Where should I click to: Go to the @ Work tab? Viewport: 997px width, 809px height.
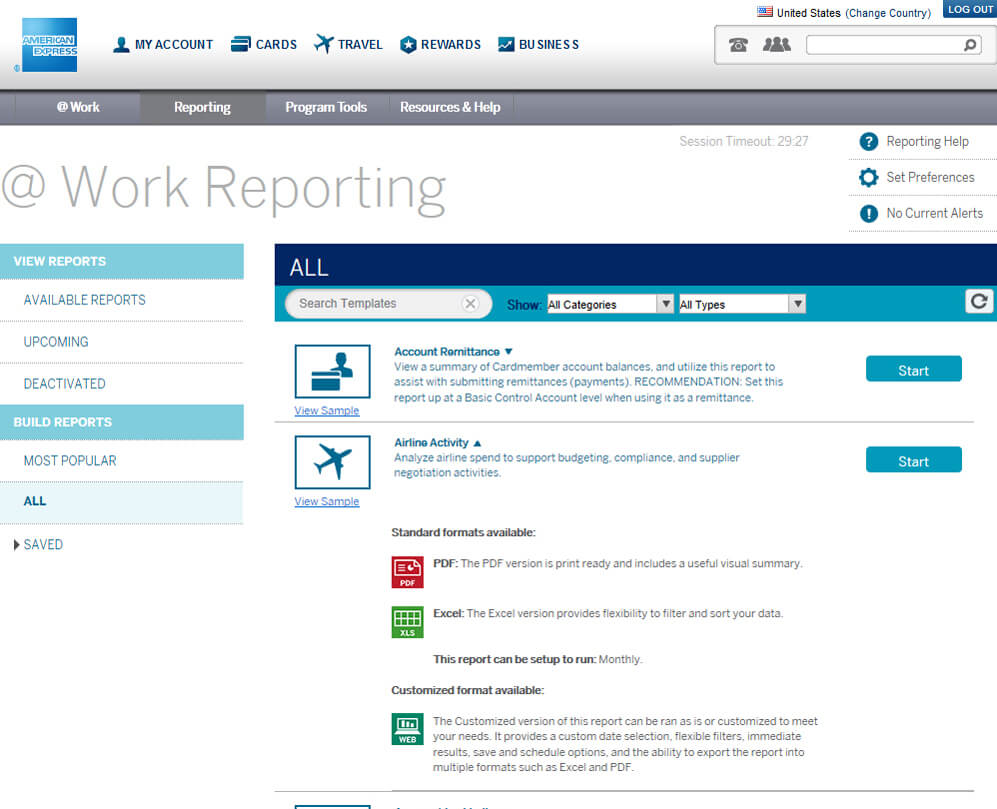(x=78, y=107)
